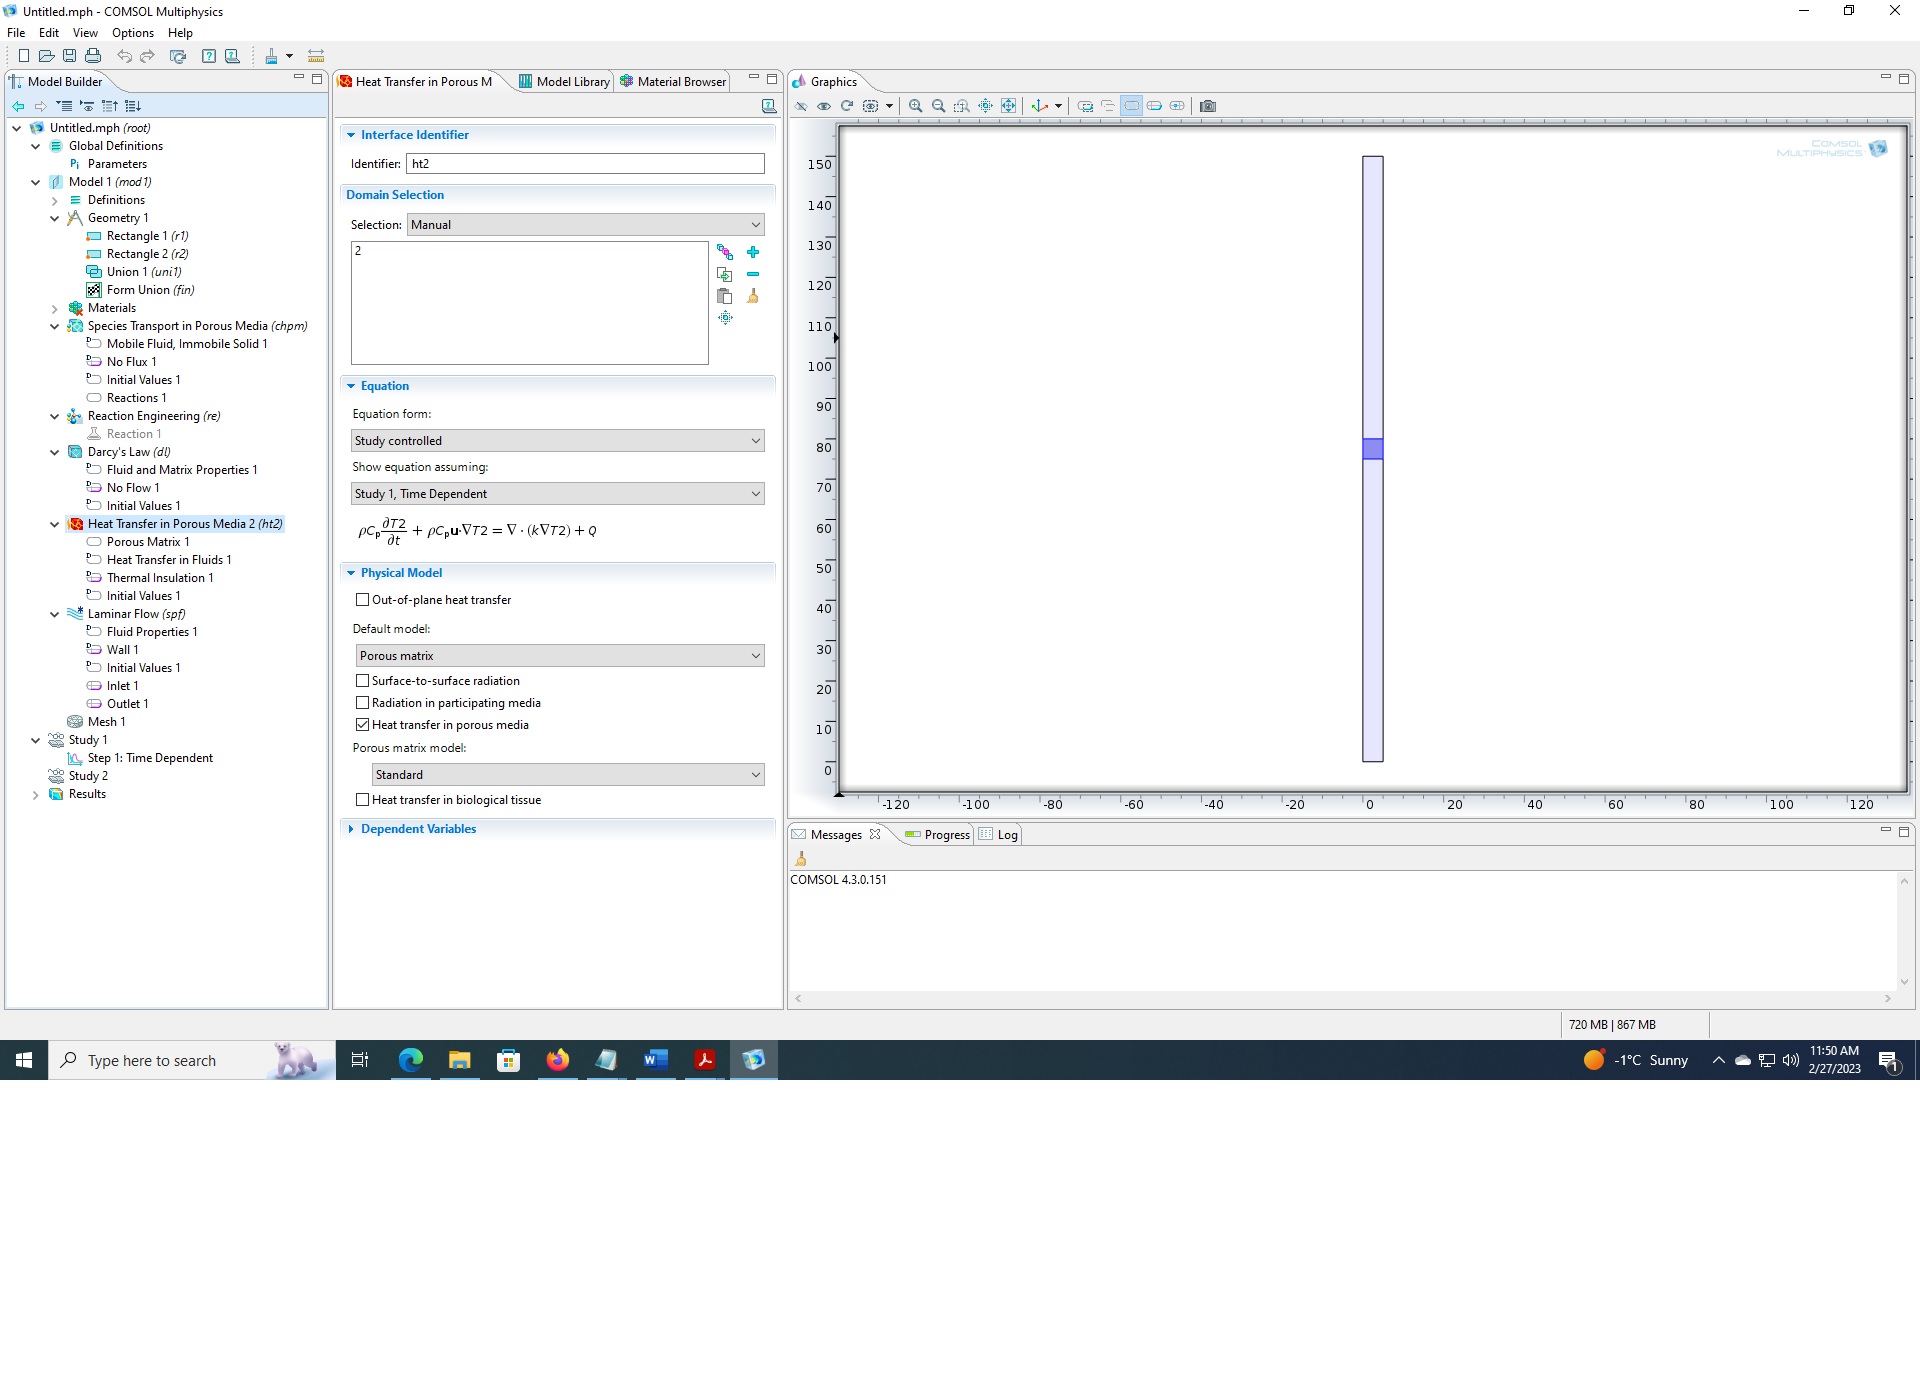The height and width of the screenshot is (1390, 1920).
Task: Click the Zoom Extents icon
Action: coord(1009,106)
